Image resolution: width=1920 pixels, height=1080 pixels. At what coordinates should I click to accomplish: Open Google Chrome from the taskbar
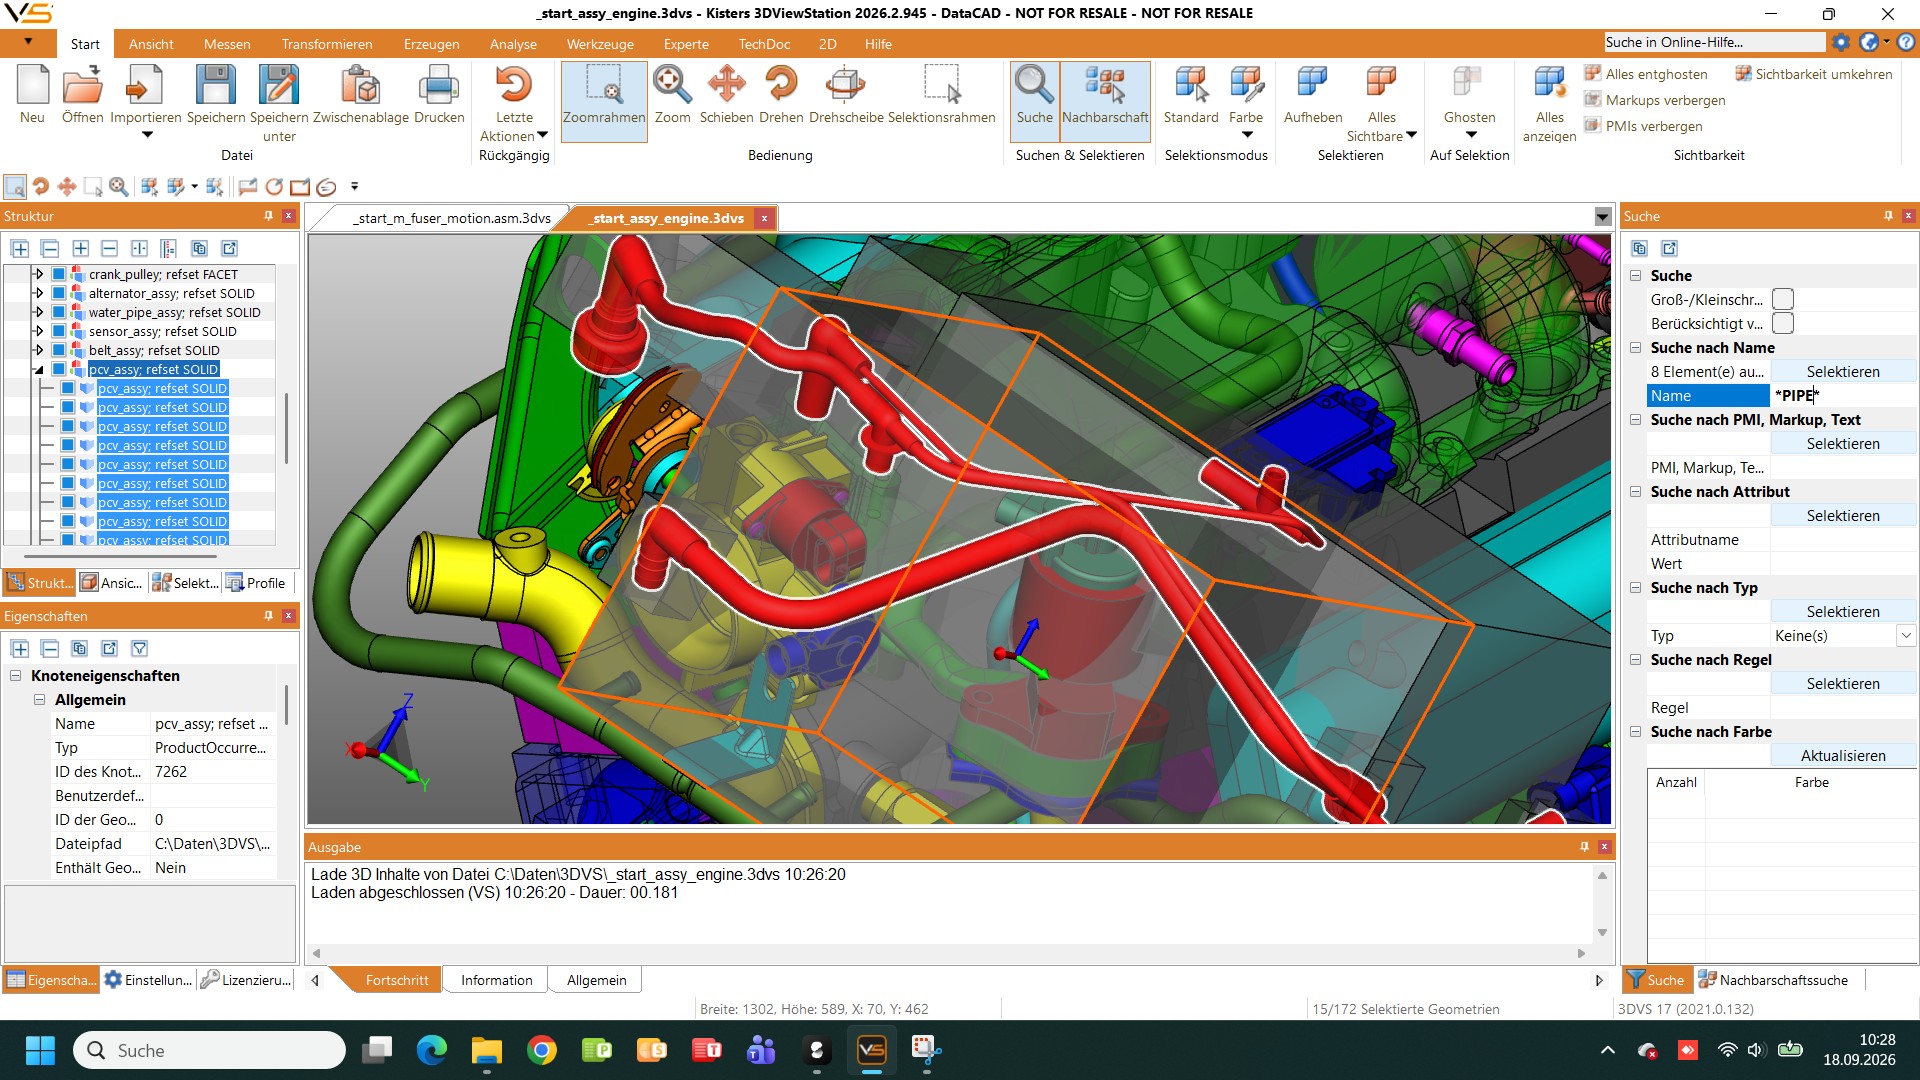coord(542,1050)
